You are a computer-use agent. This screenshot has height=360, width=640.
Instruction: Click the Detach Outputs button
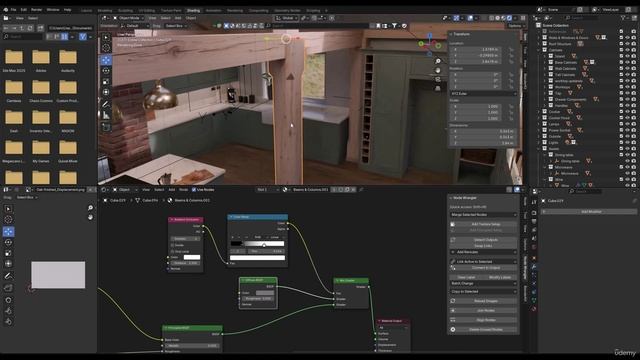point(486,240)
